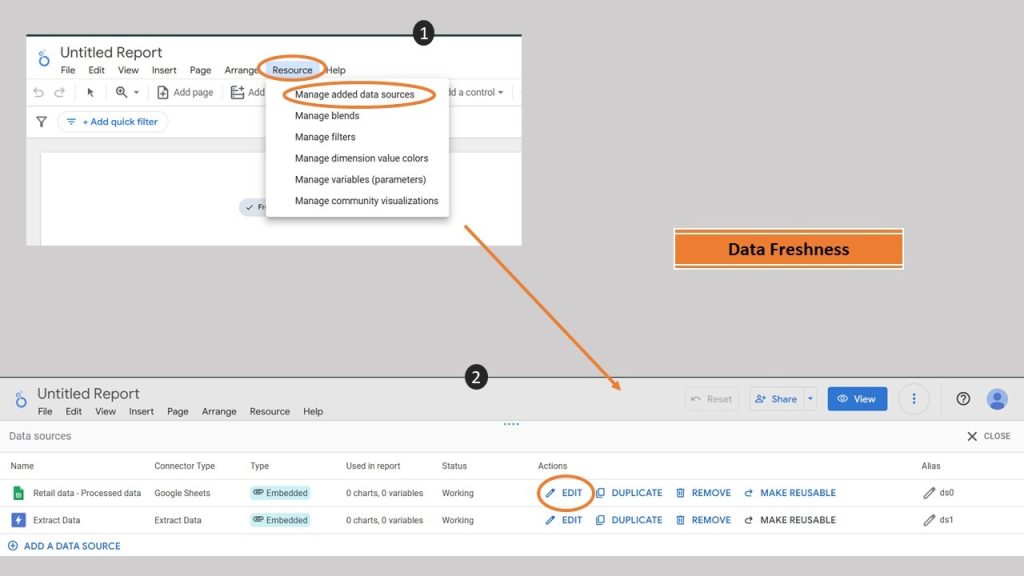
Task: Click Embedded badge in Extract Data row
Action: click(x=280, y=520)
